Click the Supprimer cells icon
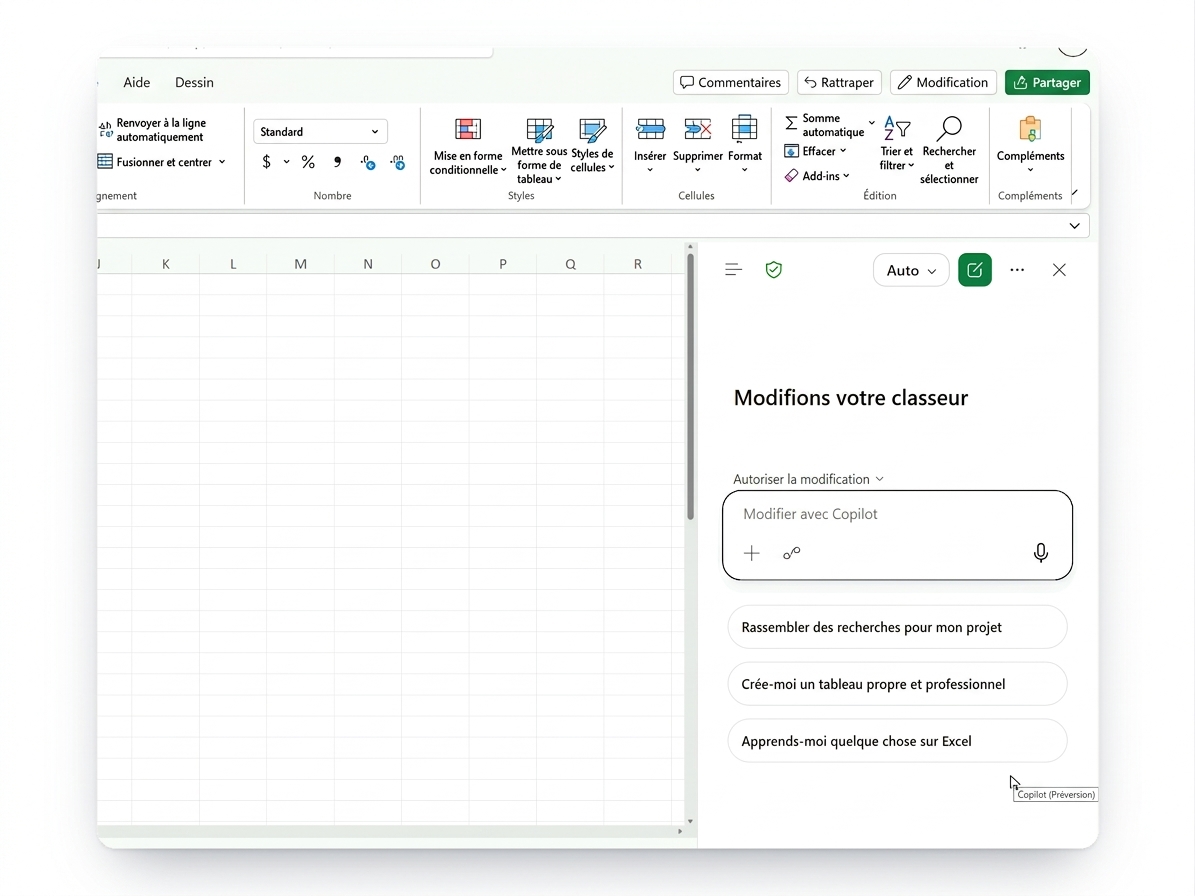The image size is (1195, 896). [x=697, y=130]
